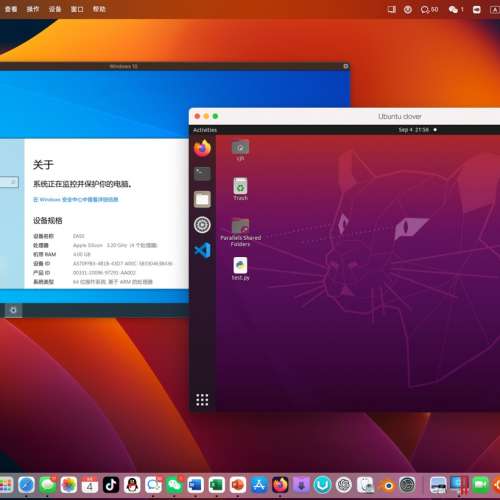This screenshot has width=500, height=500.
Task: Open the Ubuntu clock showing Sep 4
Action: coord(414,130)
